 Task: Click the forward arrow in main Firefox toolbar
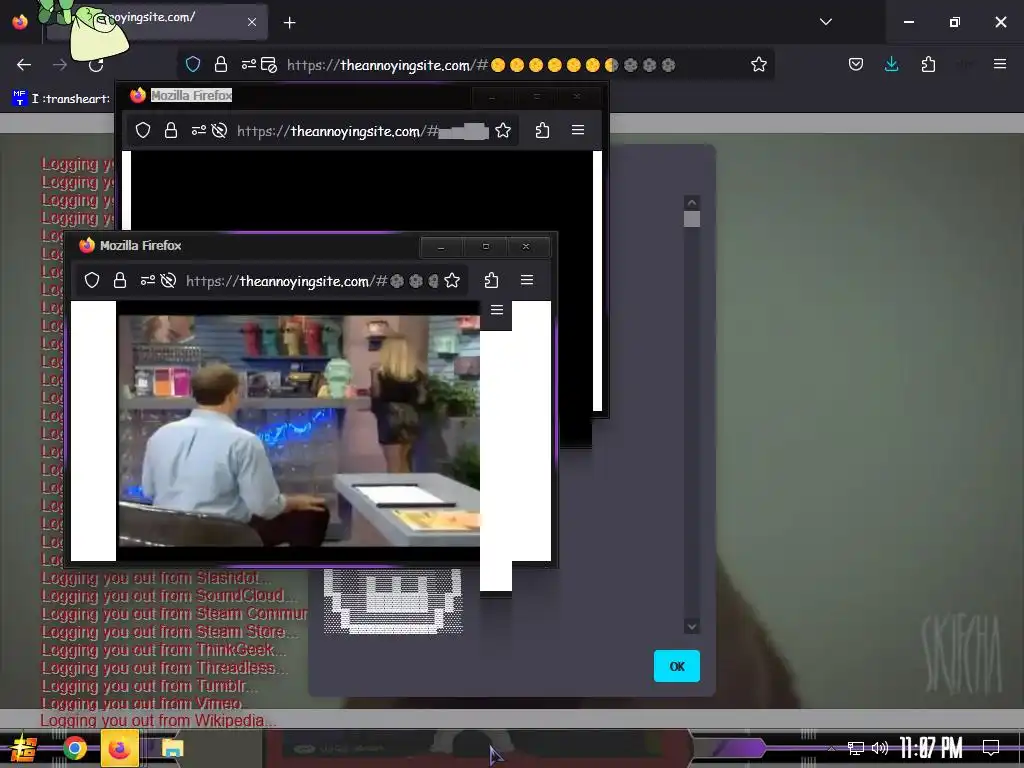pyautogui.click(x=60, y=65)
